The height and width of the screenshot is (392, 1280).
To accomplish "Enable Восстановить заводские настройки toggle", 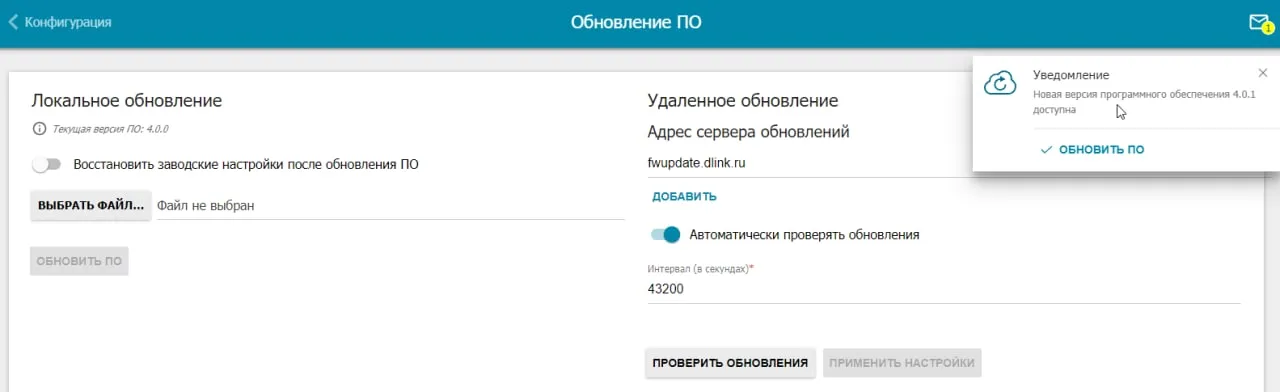I will tap(46, 164).
